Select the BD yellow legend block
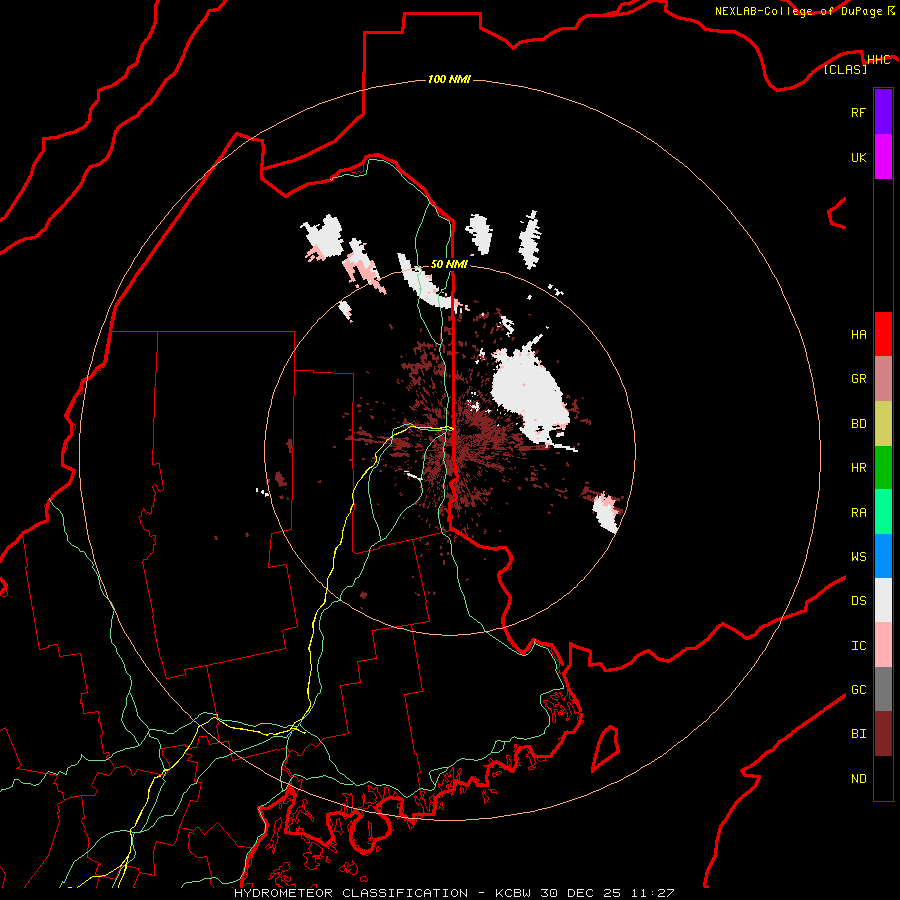The width and height of the screenshot is (900, 900). point(883,424)
